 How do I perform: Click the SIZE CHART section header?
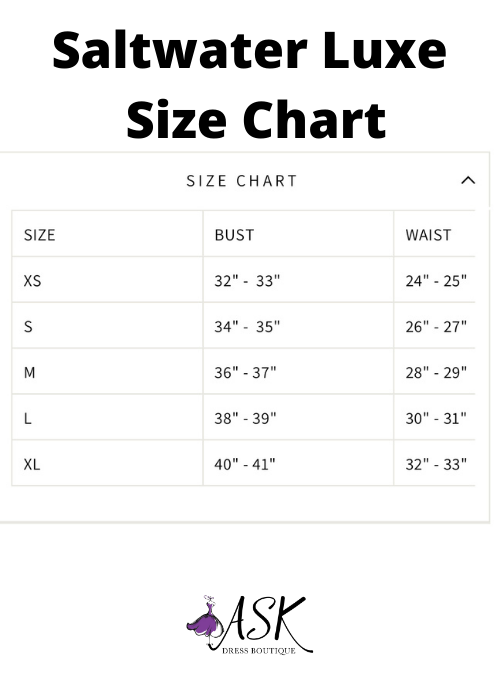pos(242,181)
